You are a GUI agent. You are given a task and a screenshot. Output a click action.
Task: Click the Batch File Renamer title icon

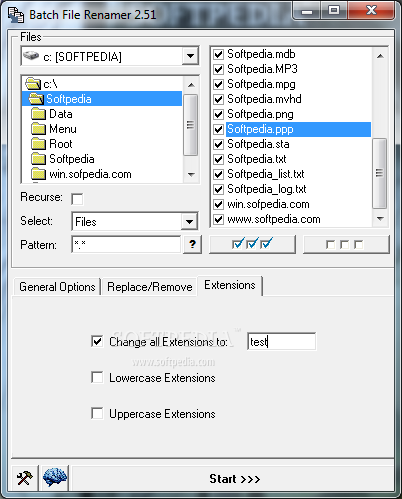click(x=16, y=15)
